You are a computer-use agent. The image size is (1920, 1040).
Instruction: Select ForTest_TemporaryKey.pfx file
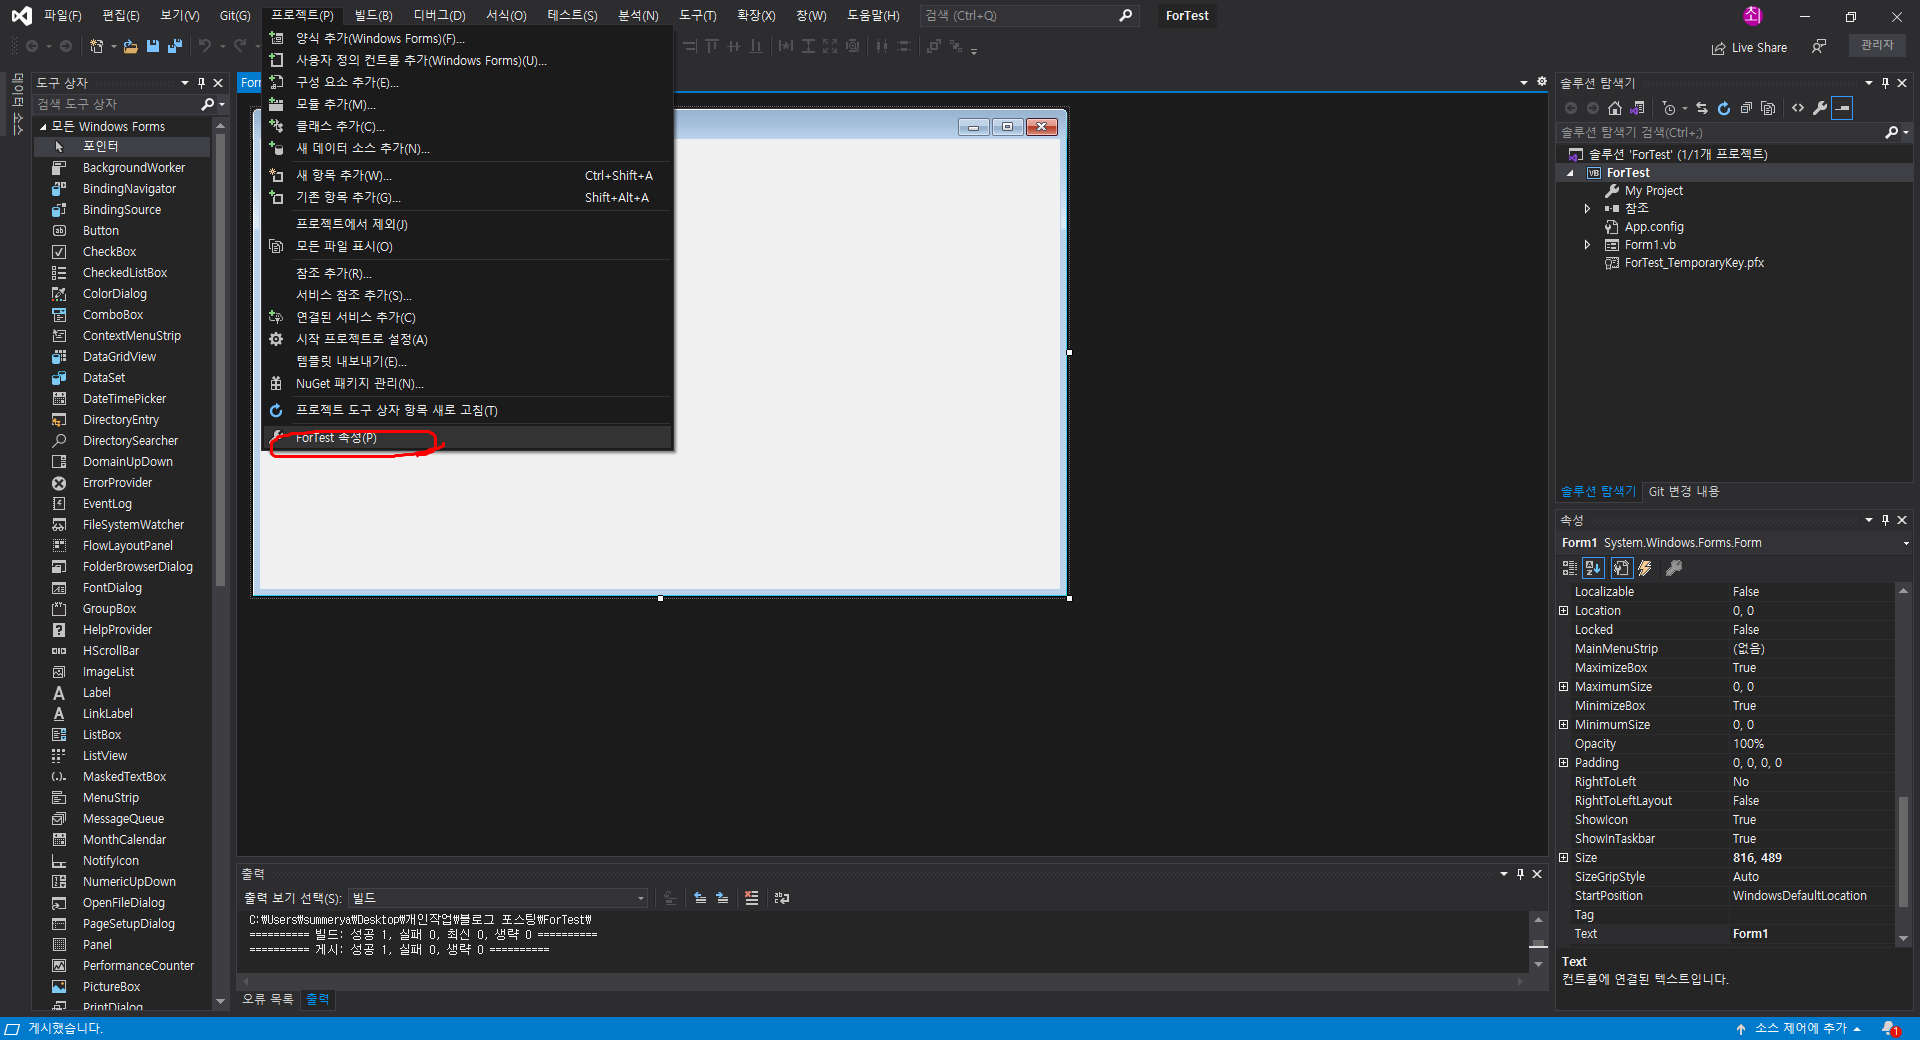click(1694, 263)
